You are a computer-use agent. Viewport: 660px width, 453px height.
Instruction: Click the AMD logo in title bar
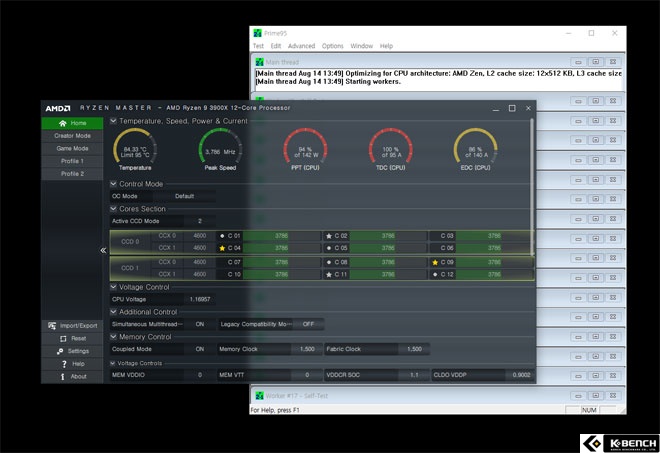click(58, 108)
